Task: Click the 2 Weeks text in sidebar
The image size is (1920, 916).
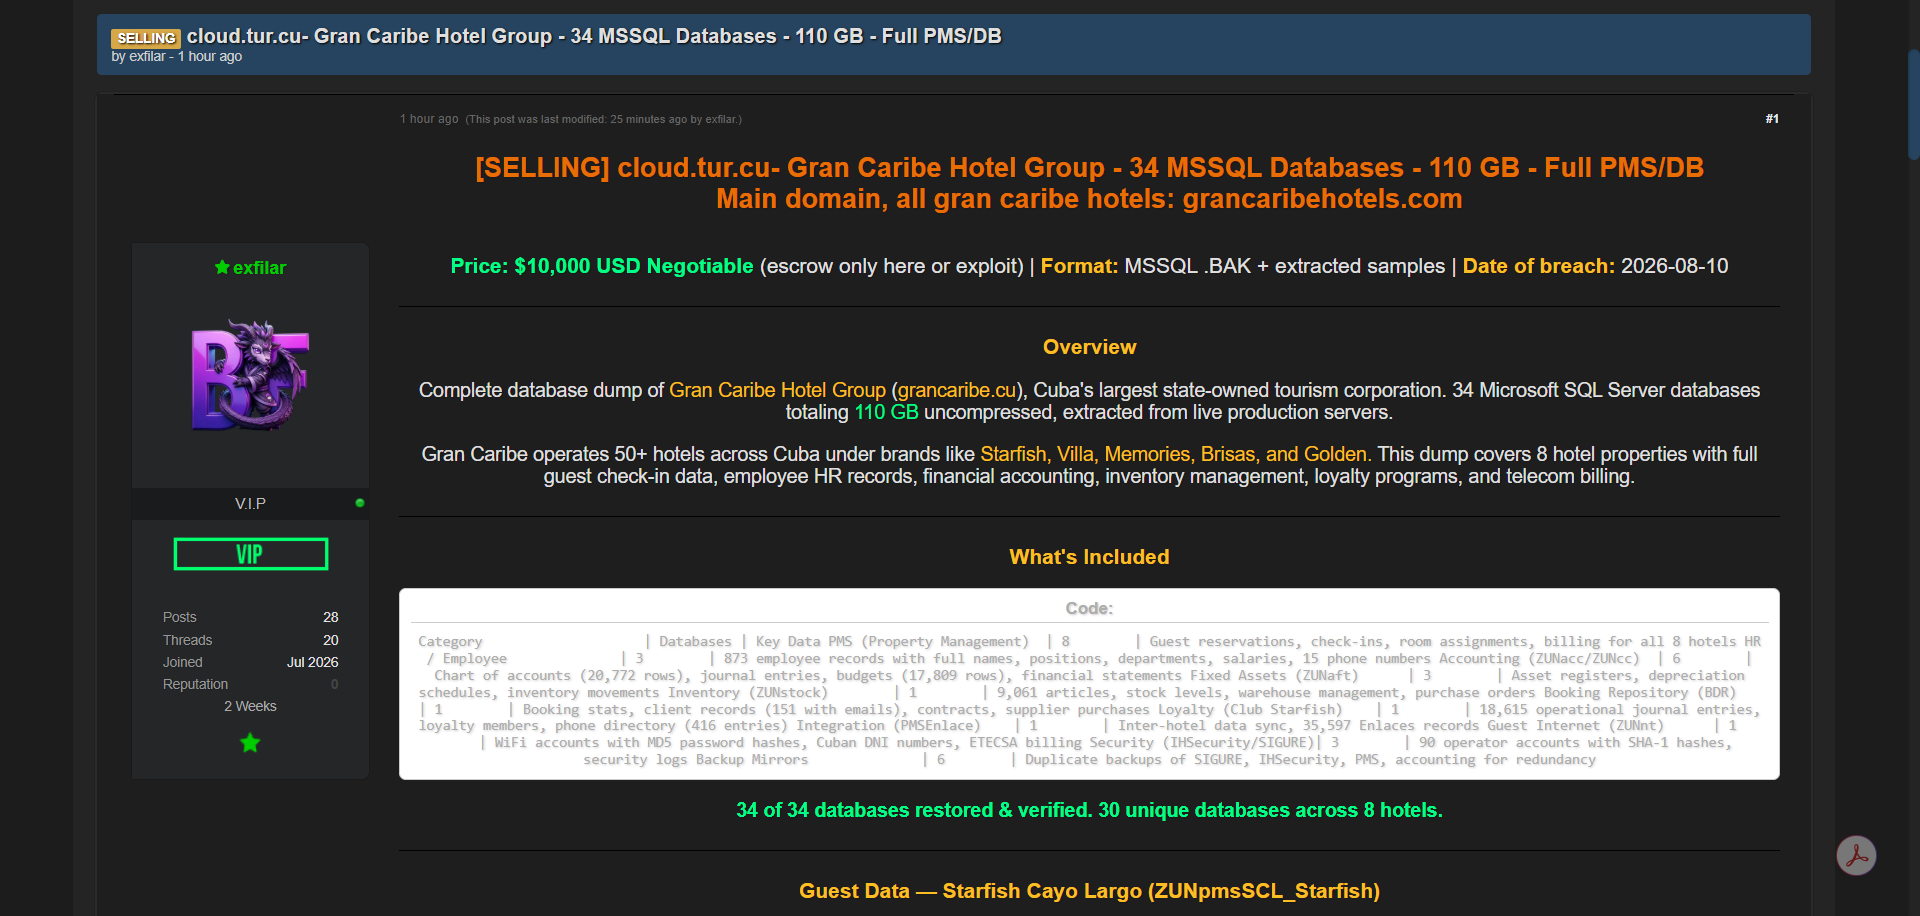Action: [x=250, y=706]
